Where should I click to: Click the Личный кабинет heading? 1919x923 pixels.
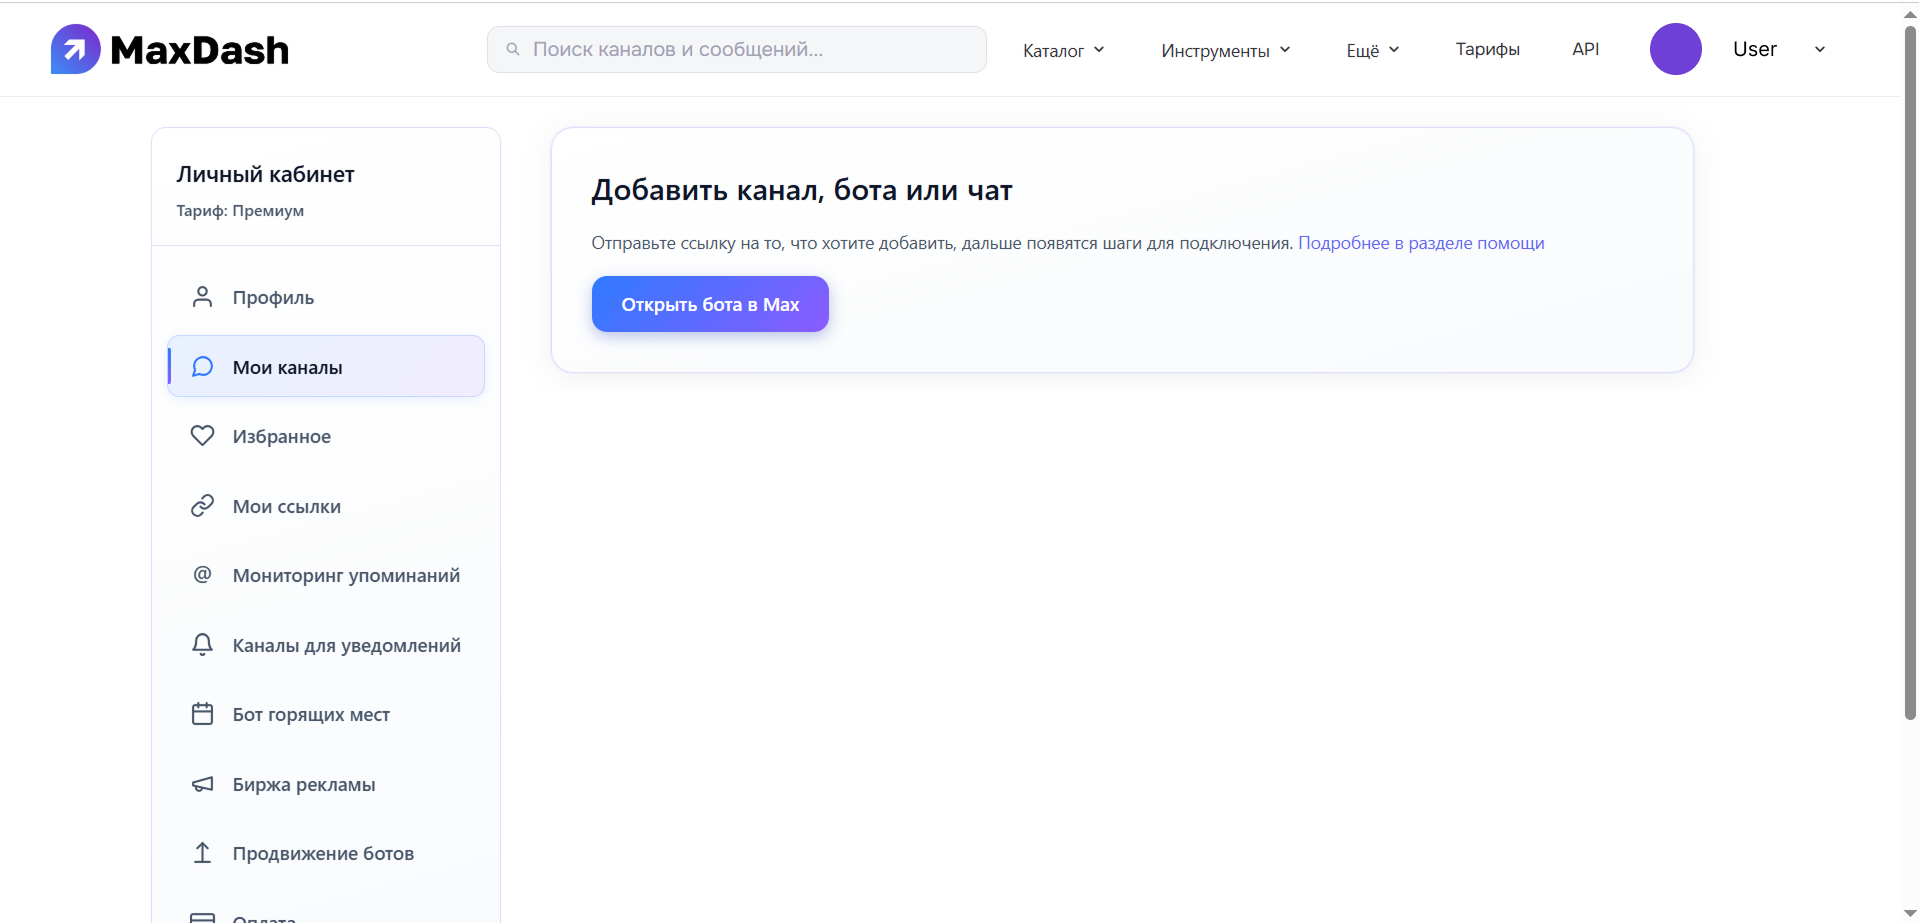click(x=265, y=174)
